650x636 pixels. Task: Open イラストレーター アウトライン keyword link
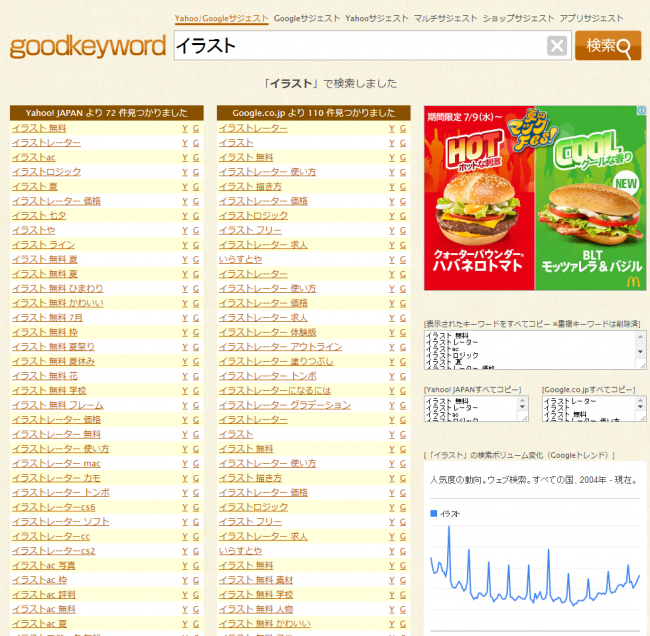coord(281,347)
